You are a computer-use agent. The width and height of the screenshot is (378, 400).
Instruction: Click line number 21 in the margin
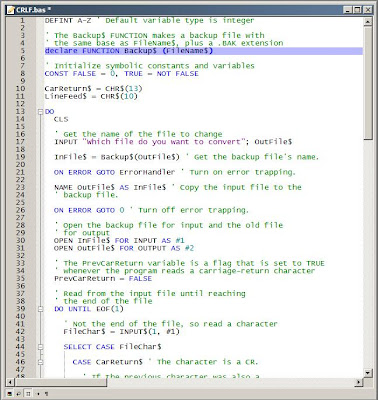(x=20, y=172)
